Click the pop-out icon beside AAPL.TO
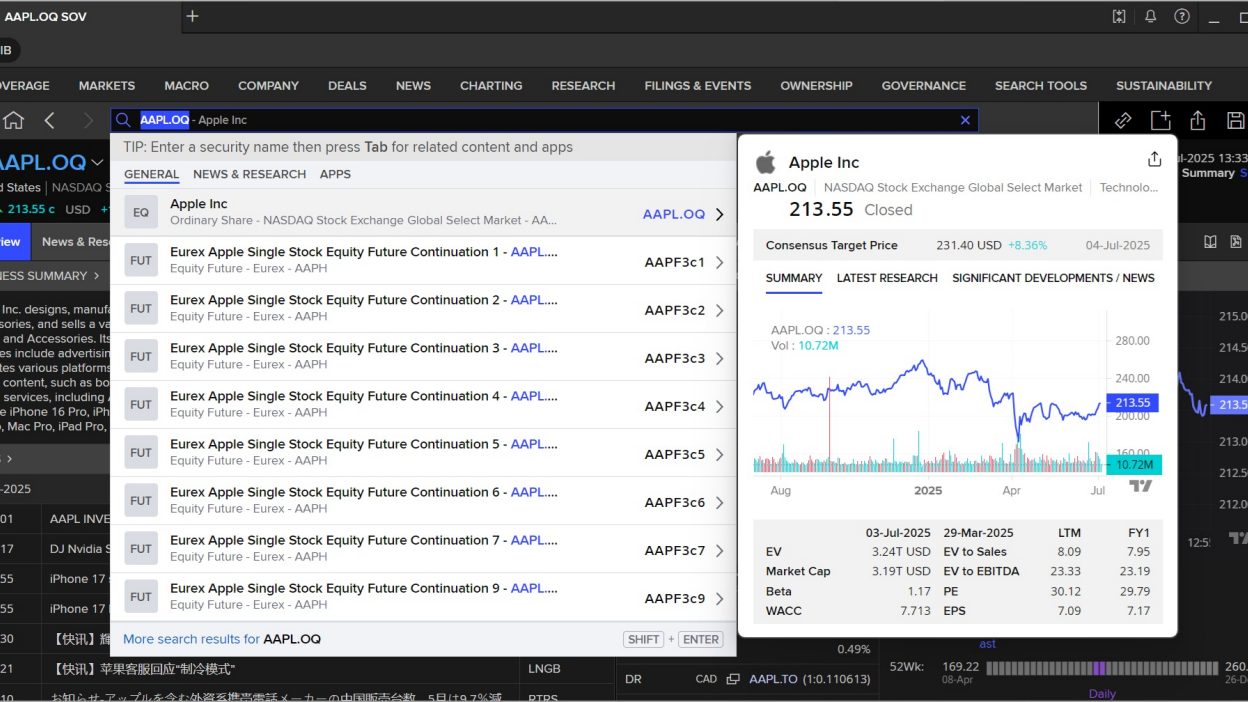This screenshot has height=702, width=1248. 733,679
